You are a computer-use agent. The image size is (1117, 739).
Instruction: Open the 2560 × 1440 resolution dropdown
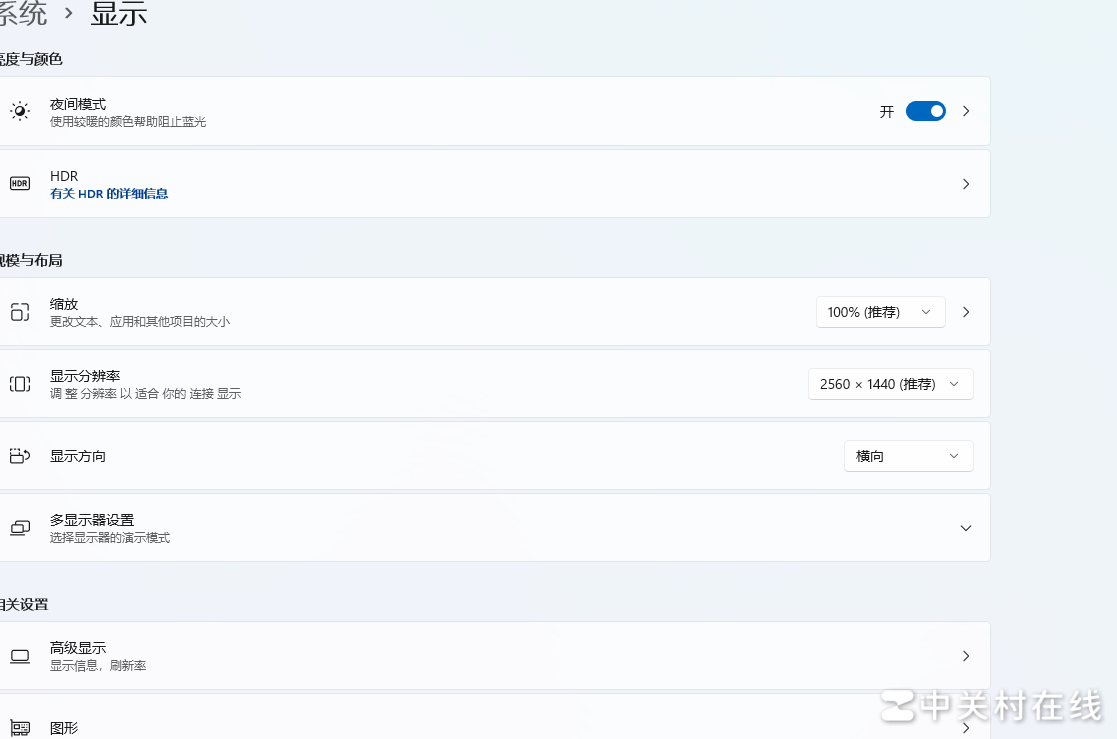[890, 384]
